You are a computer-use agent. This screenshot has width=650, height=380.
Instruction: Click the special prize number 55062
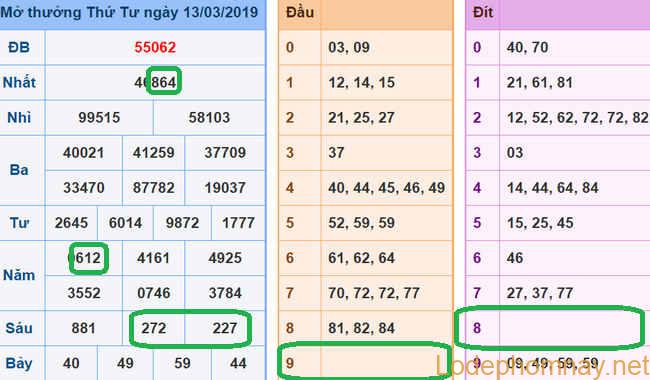pos(155,47)
